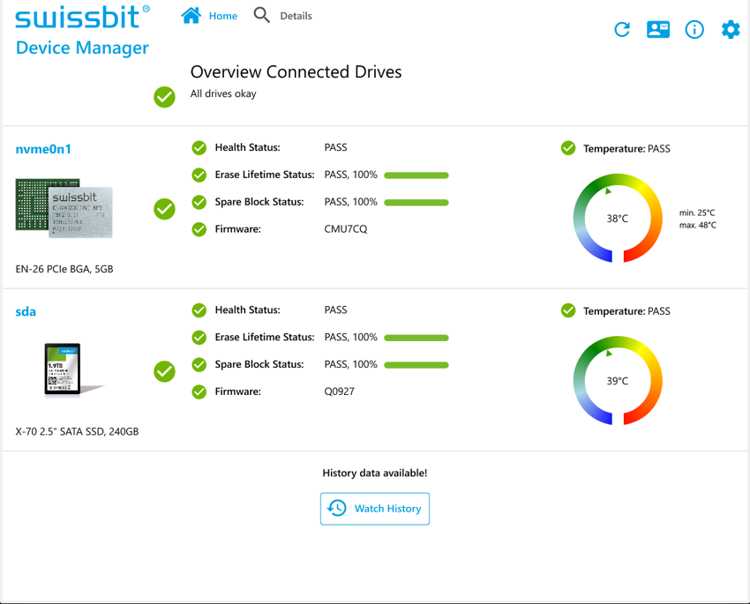Click sda Erase Lifetime Status label
Viewport: 750px width, 604px height.
[x=265, y=337]
